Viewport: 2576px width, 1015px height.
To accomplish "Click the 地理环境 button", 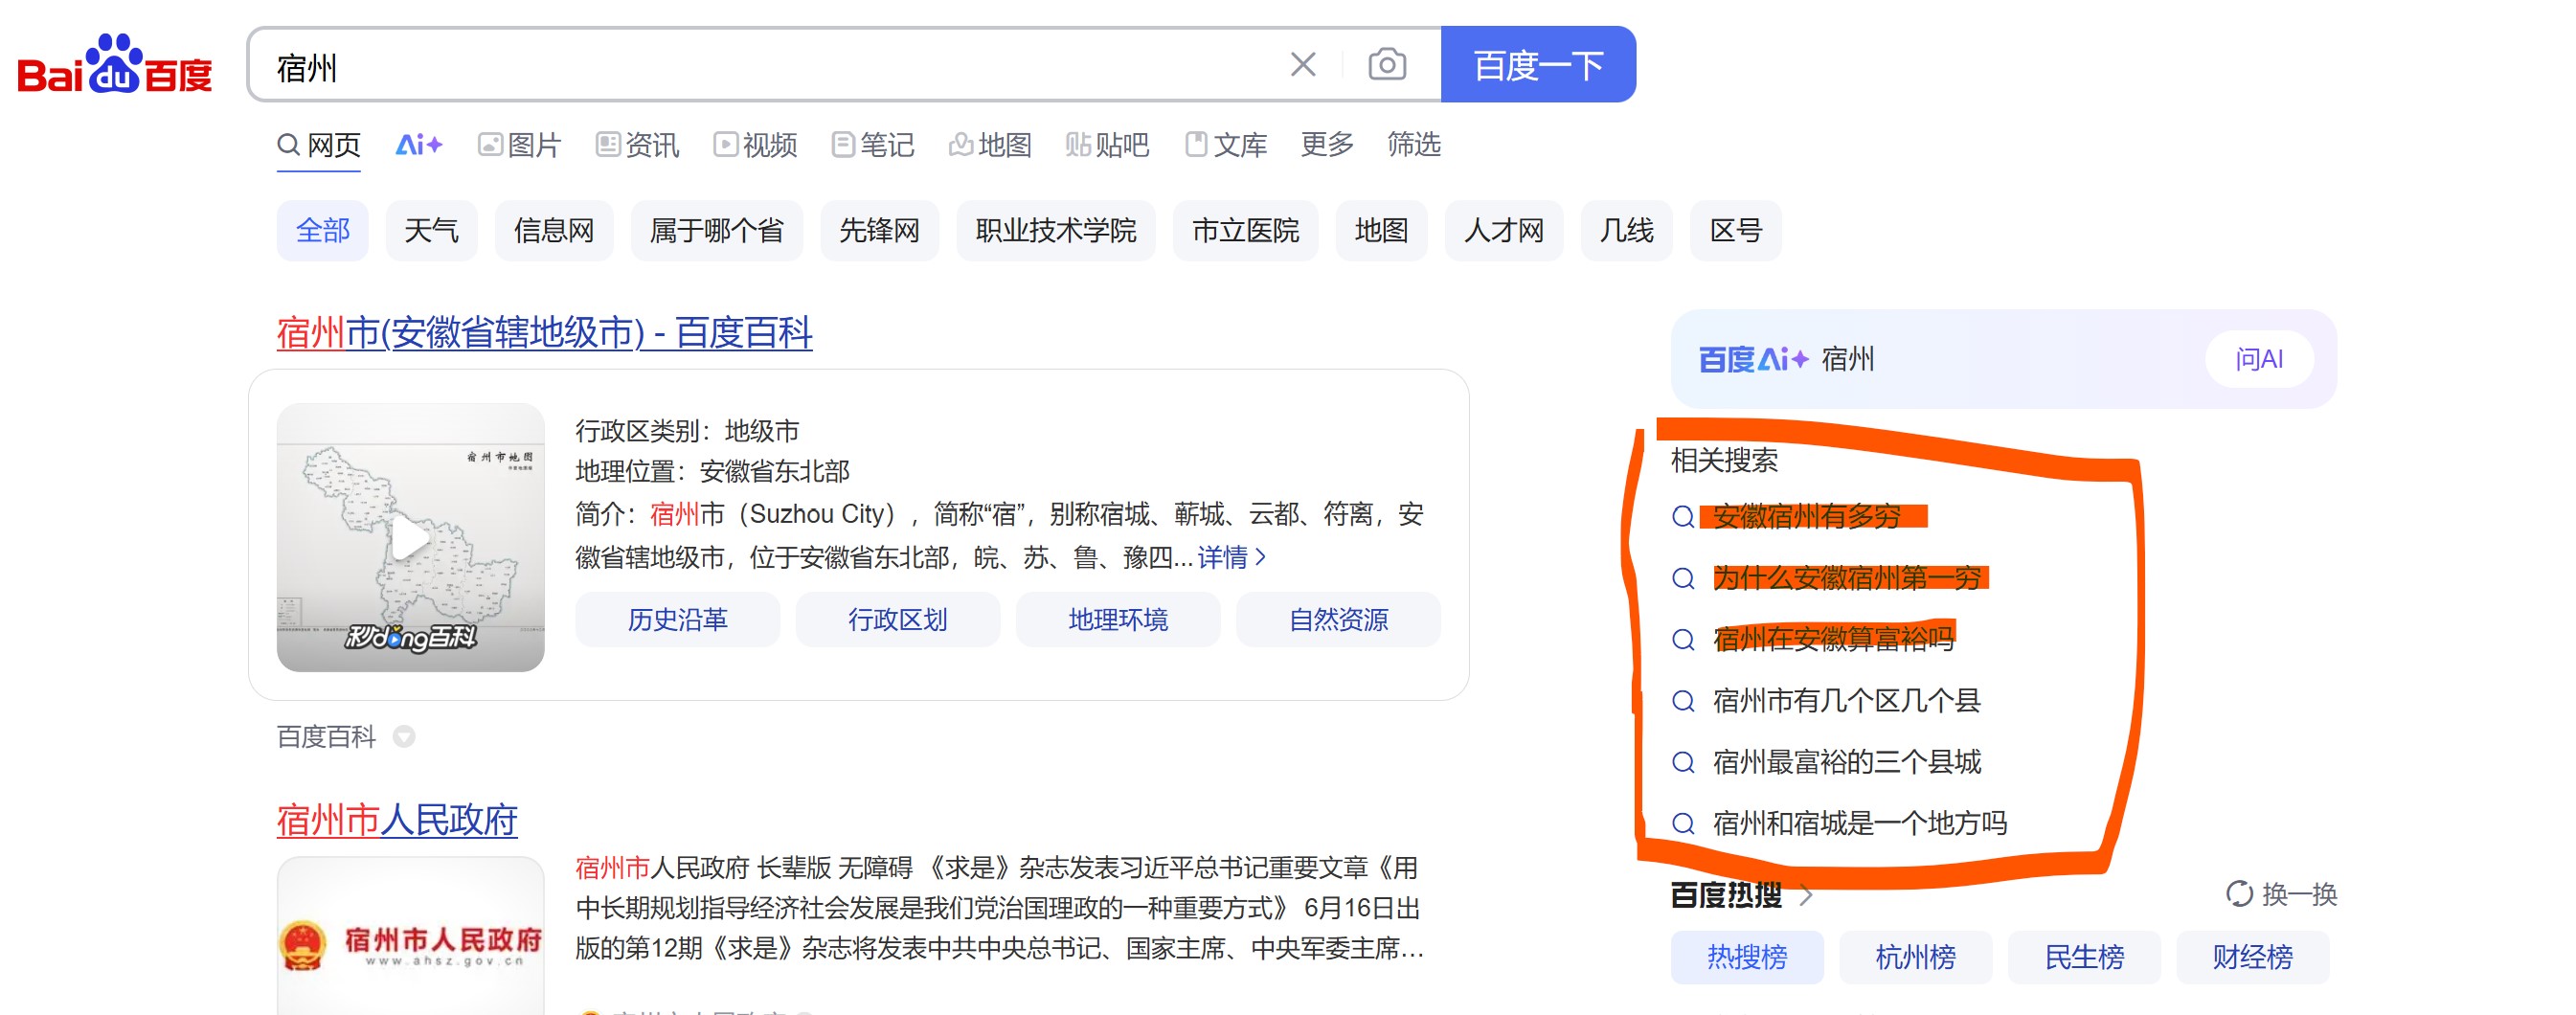I will (x=1119, y=620).
